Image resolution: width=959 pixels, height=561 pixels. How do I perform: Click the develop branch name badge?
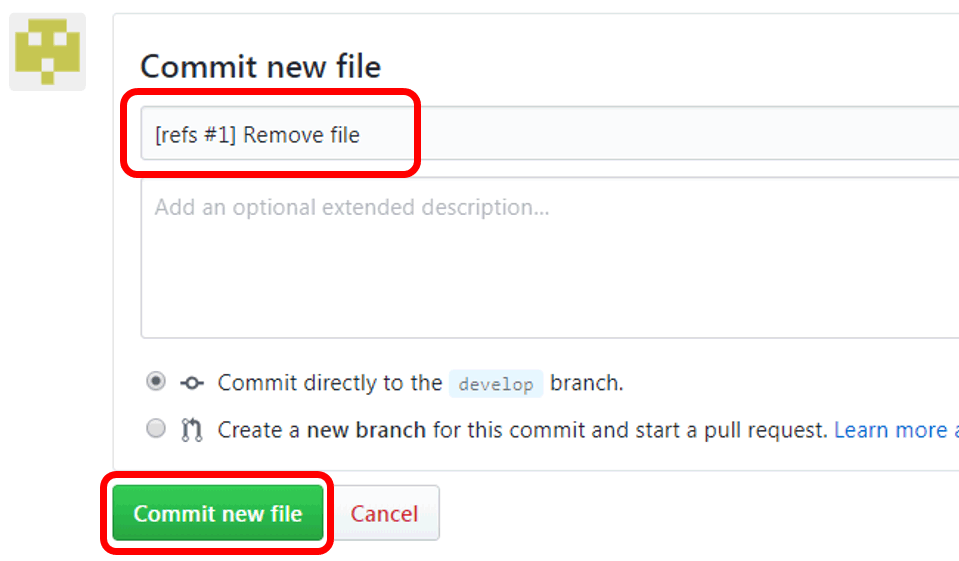[x=496, y=384]
